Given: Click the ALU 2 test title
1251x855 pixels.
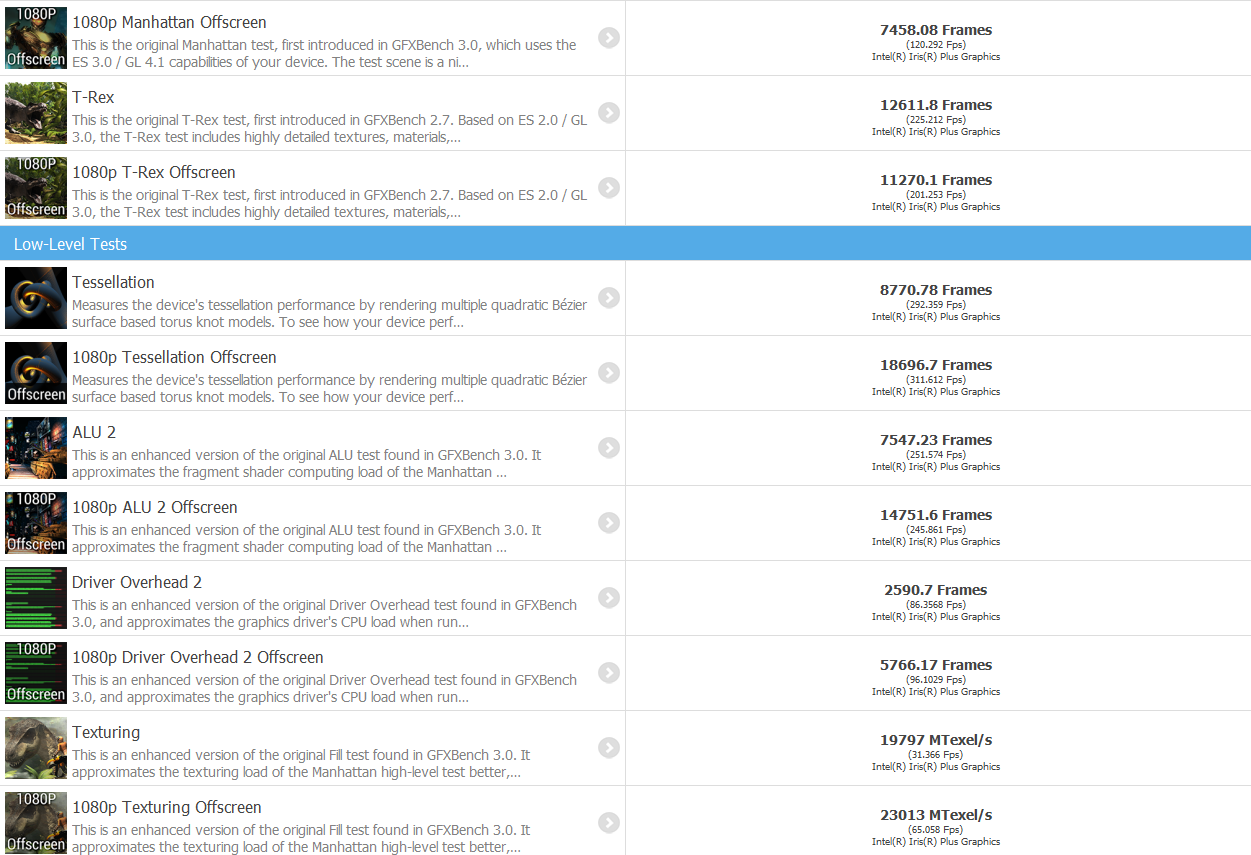Looking at the screenshot, I should (x=94, y=432).
